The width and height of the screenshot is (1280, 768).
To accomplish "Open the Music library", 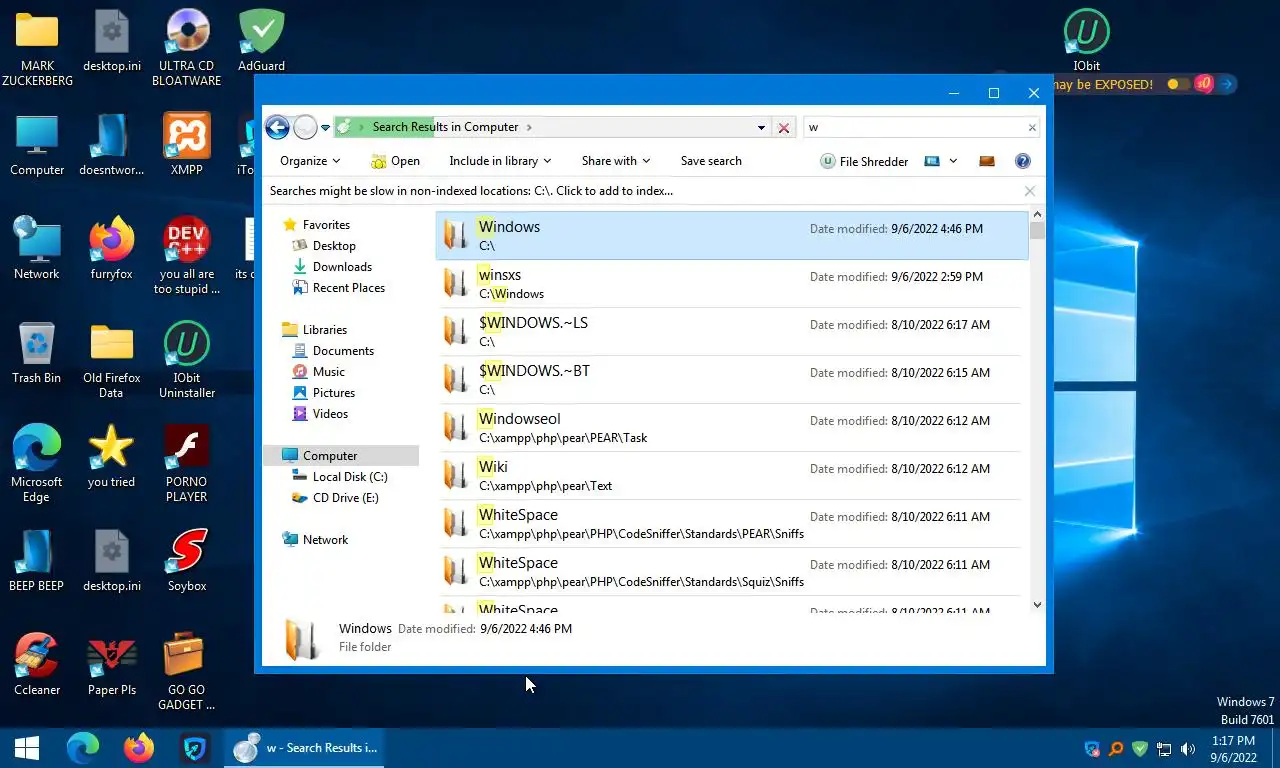I will tap(328, 372).
